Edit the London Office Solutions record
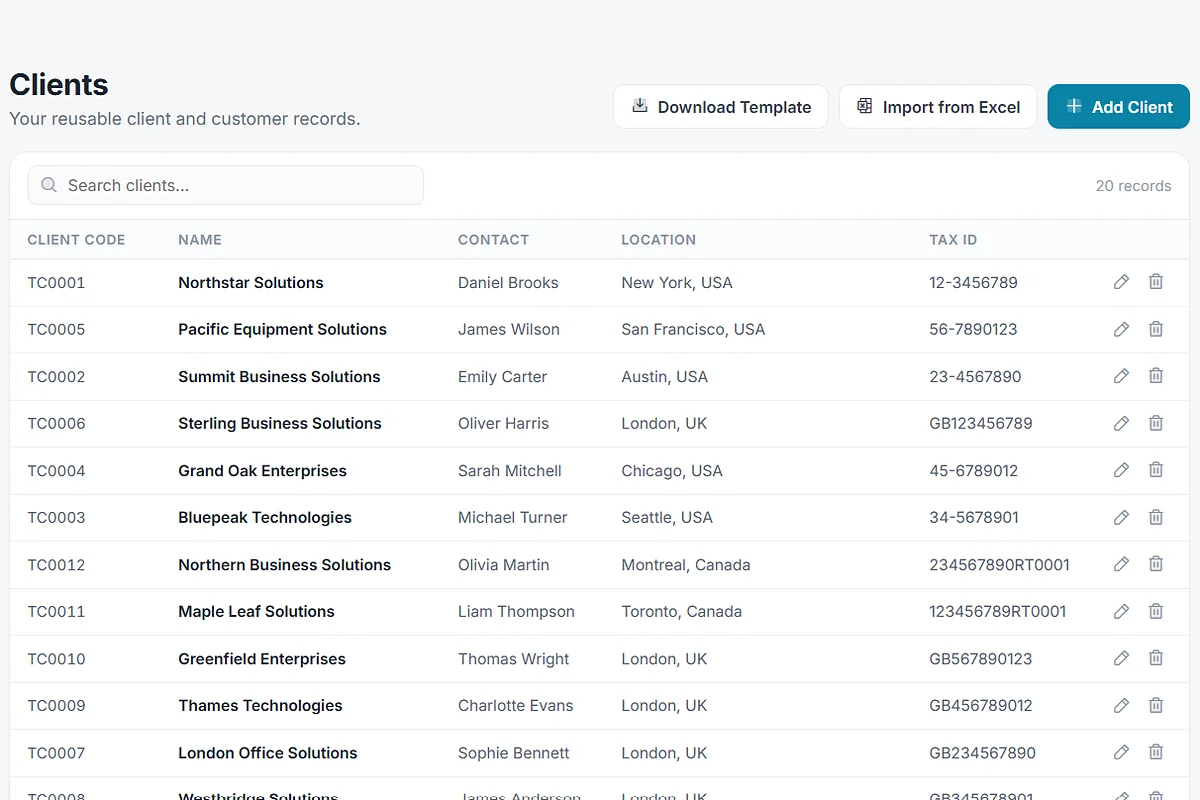This screenshot has width=1200, height=800. (1121, 752)
